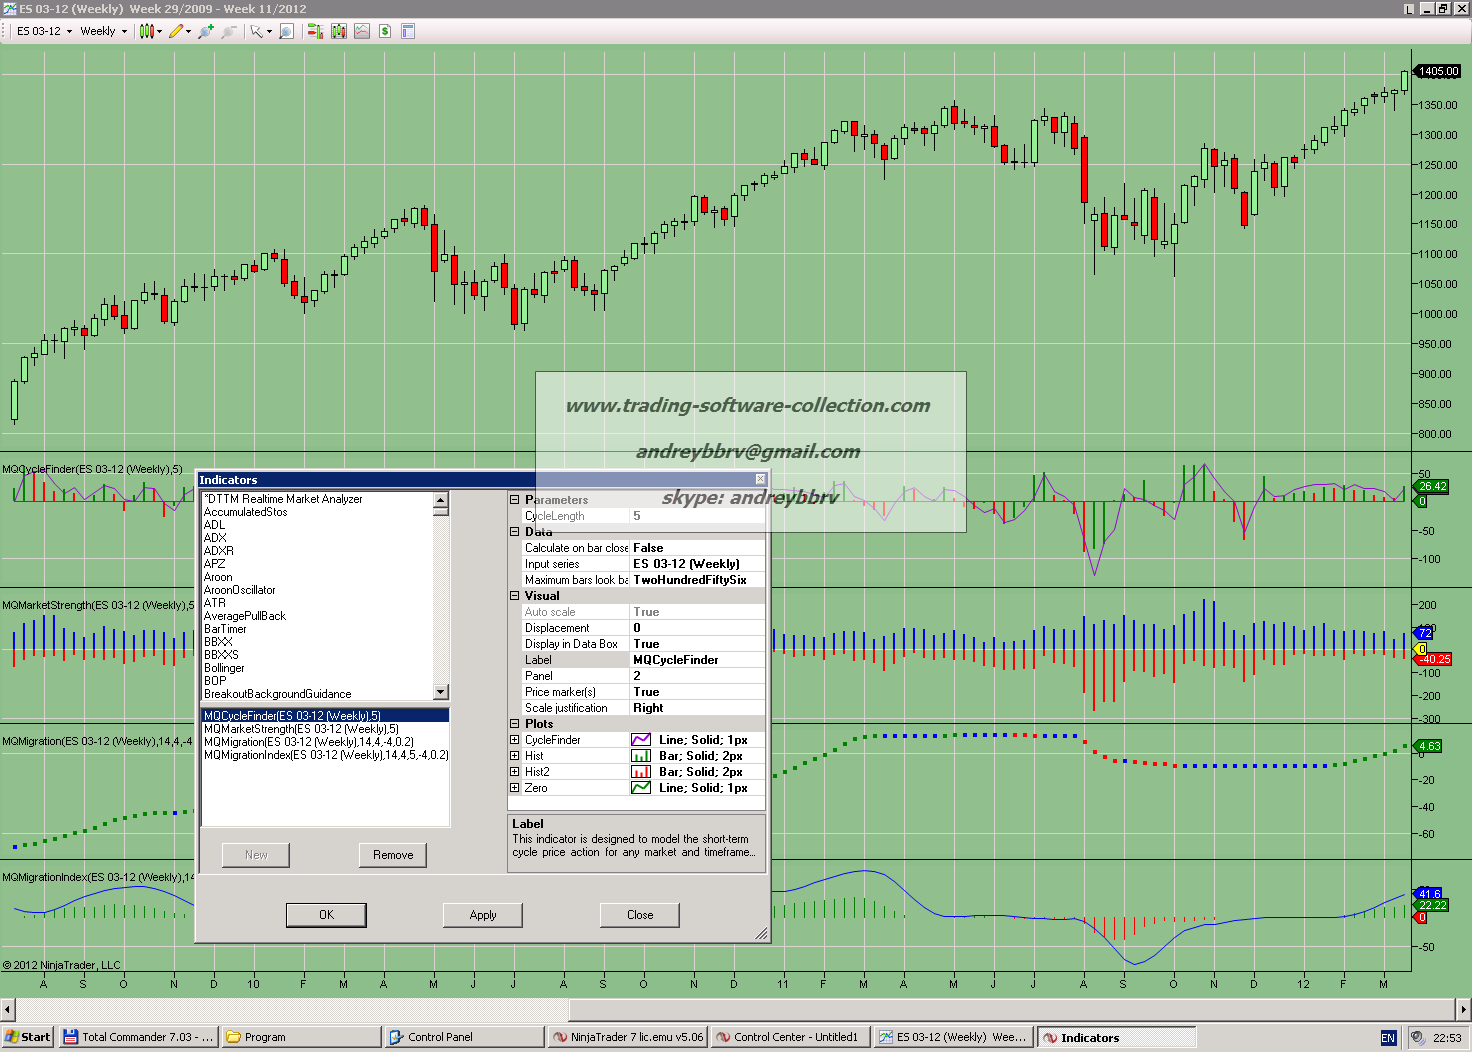Select MQMarketStrength in applied indicators list
1472x1052 pixels.
click(301, 729)
